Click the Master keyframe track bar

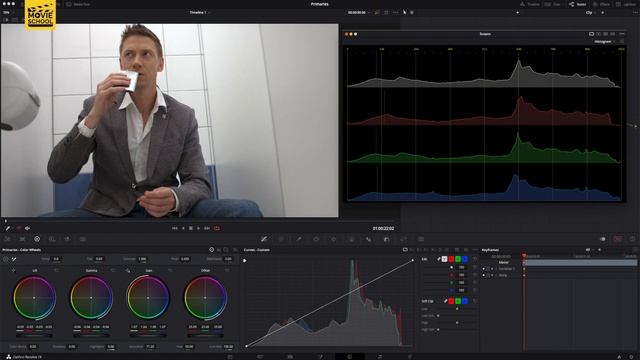tap(580, 263)
